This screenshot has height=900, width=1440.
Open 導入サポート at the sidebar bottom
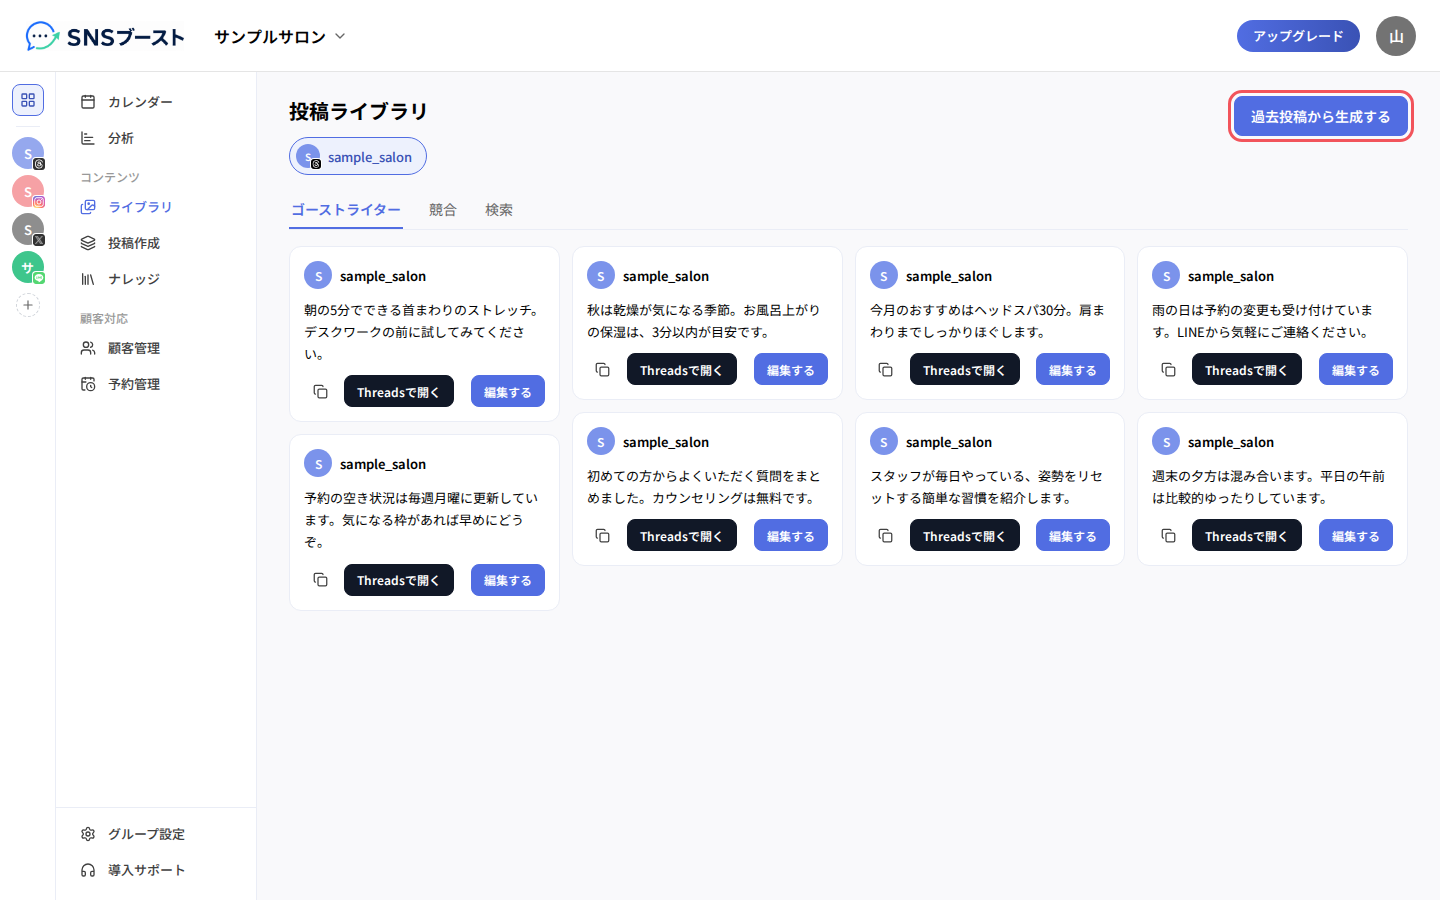tap(156, 870)
